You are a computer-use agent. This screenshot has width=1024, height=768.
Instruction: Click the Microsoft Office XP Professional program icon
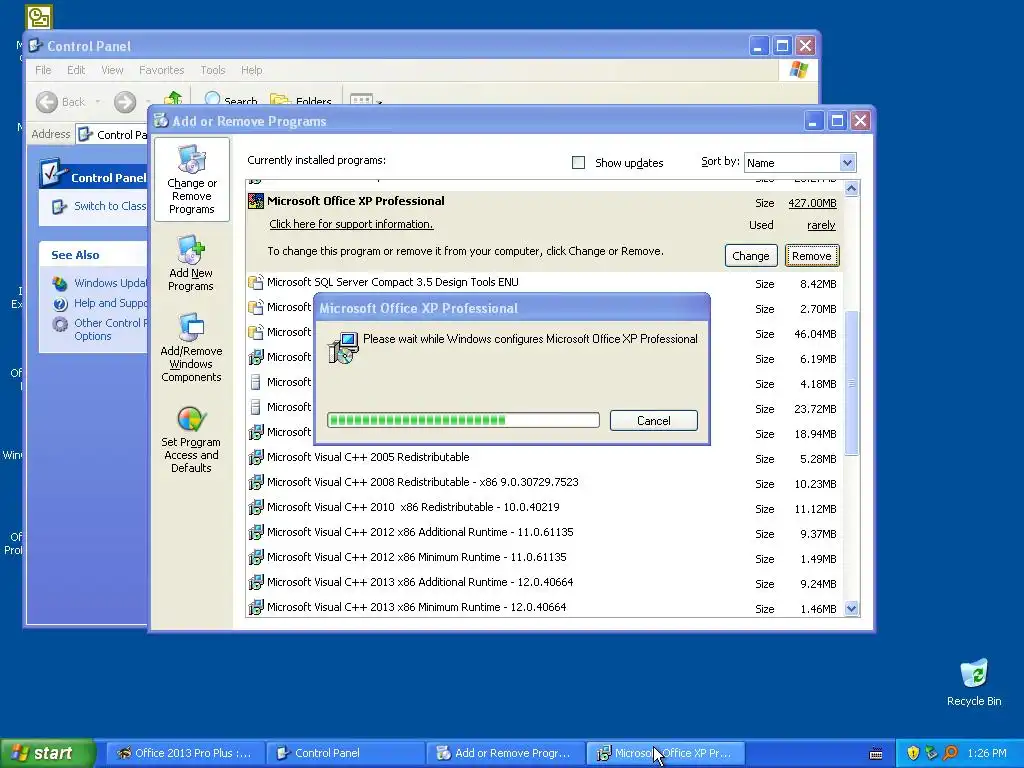256,201
